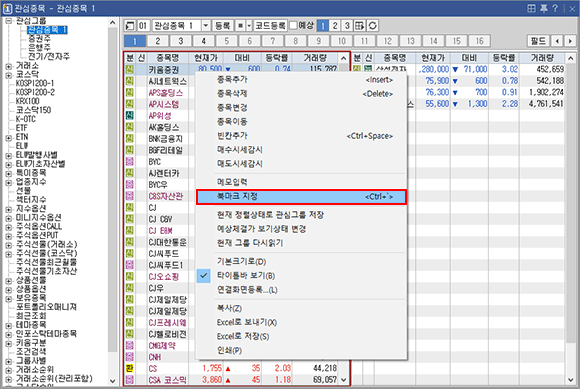The image size is (580, 389).
Task: Expand the 특이종목 tree node
Action: coord(9,173)
